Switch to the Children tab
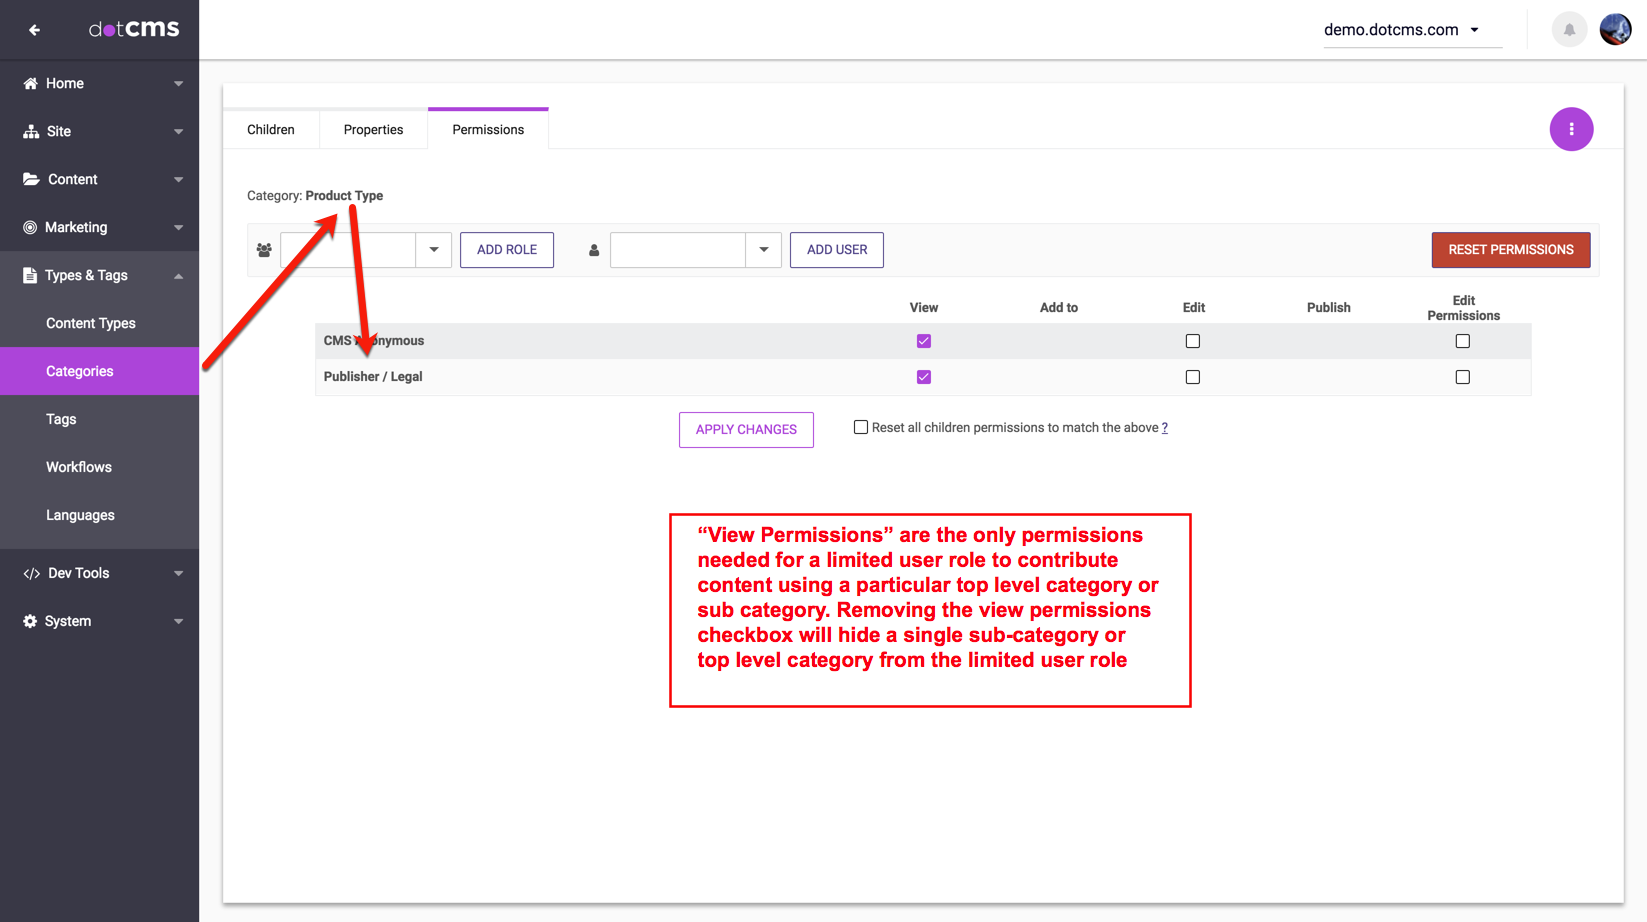Screen dimensions: 1647x922 [x=271, y=130]
